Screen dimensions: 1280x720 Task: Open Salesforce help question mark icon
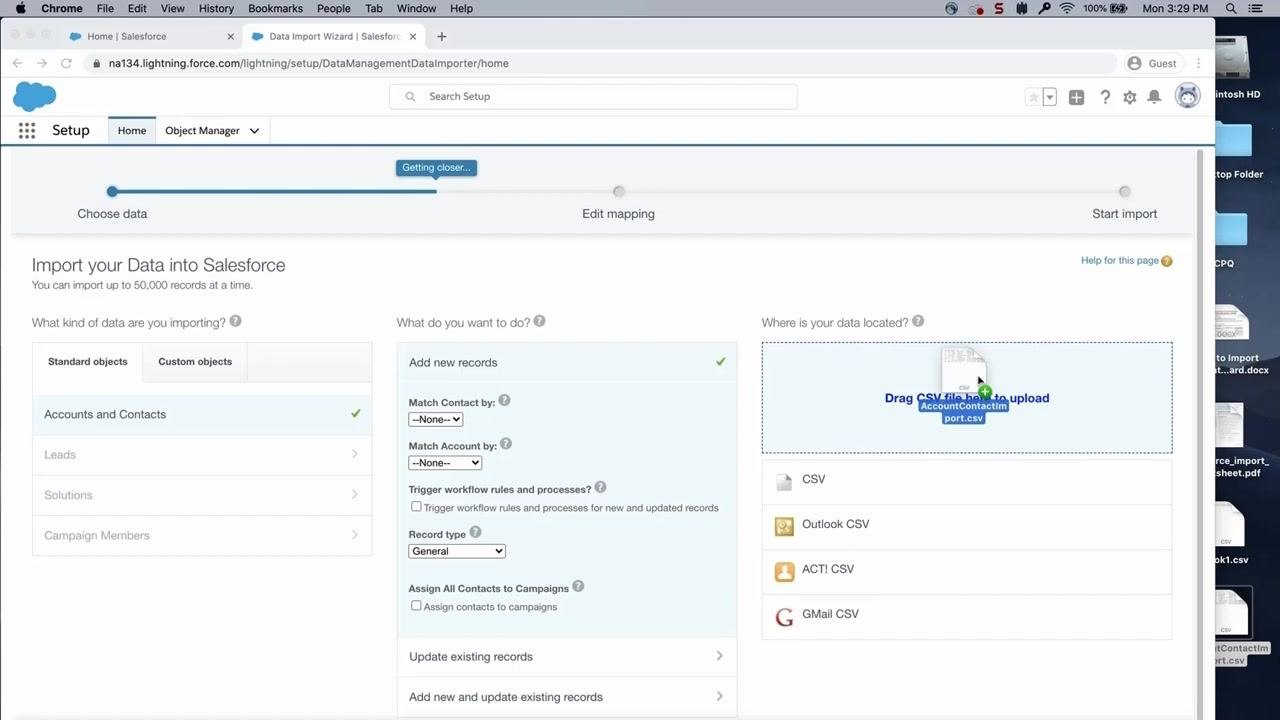pyautogui.click(x=1105, y=97)
